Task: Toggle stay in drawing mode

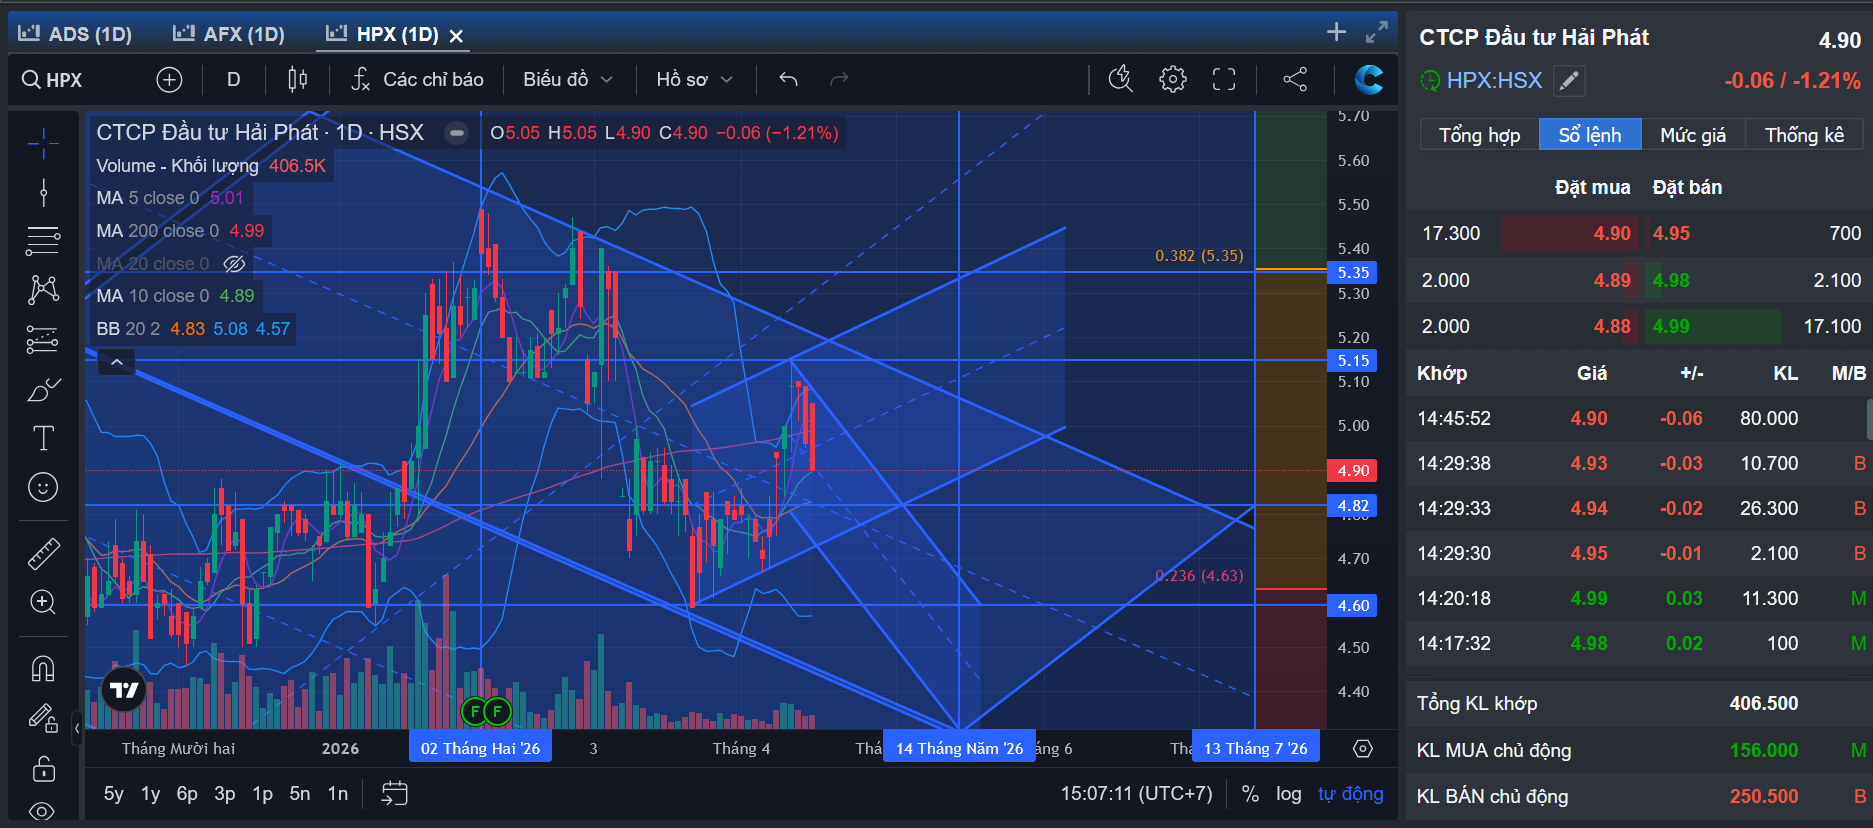Action: point(43,718)
